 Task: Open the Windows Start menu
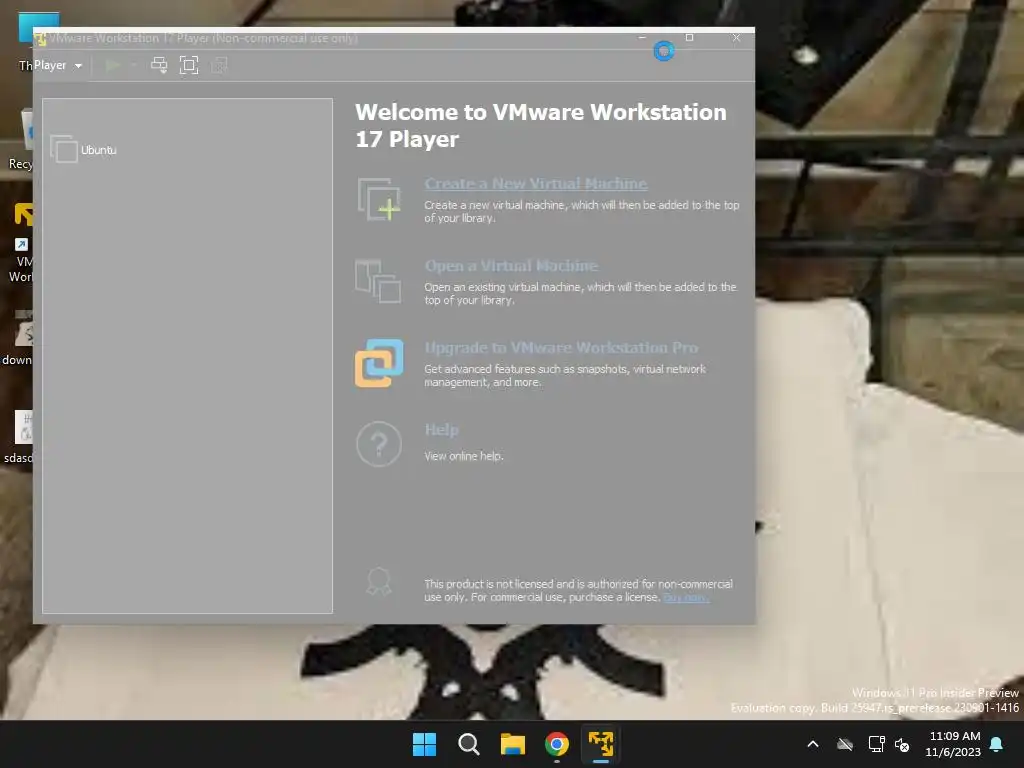point(424,744)
